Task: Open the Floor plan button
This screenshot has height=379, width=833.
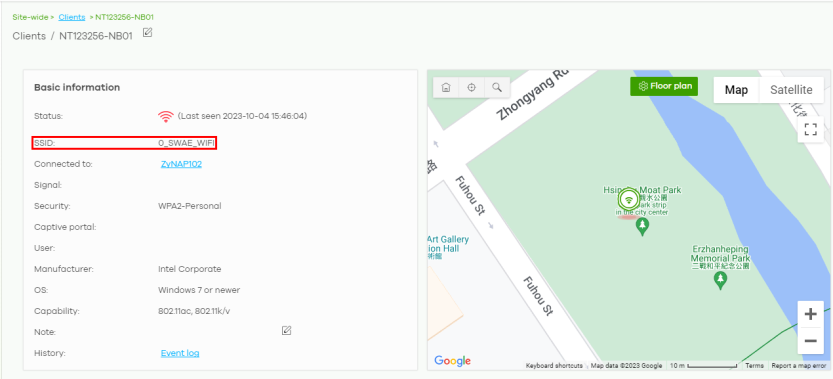Action: click(664, 86)
